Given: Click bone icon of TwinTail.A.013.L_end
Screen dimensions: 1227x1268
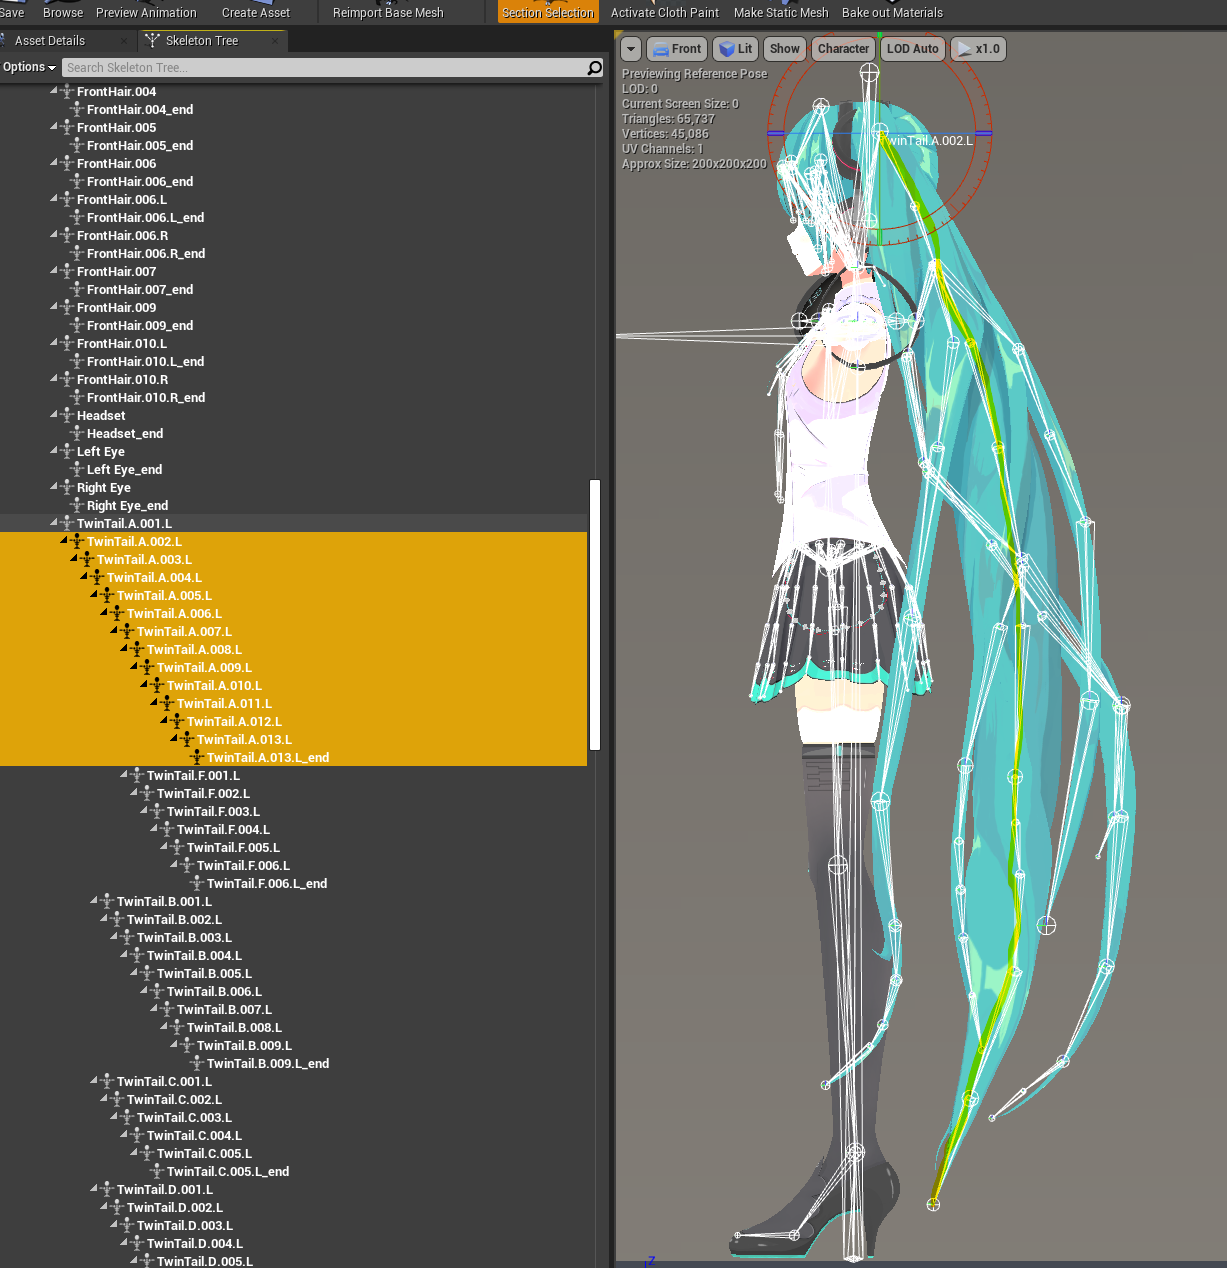Looking at the screenshot, I should coord(197,757).
